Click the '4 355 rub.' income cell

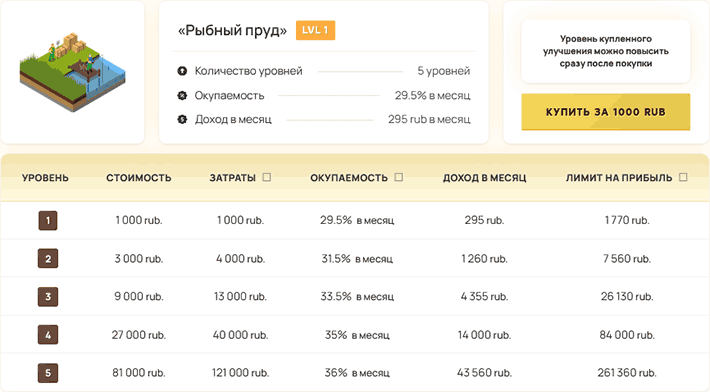click(x=484, y=297)
